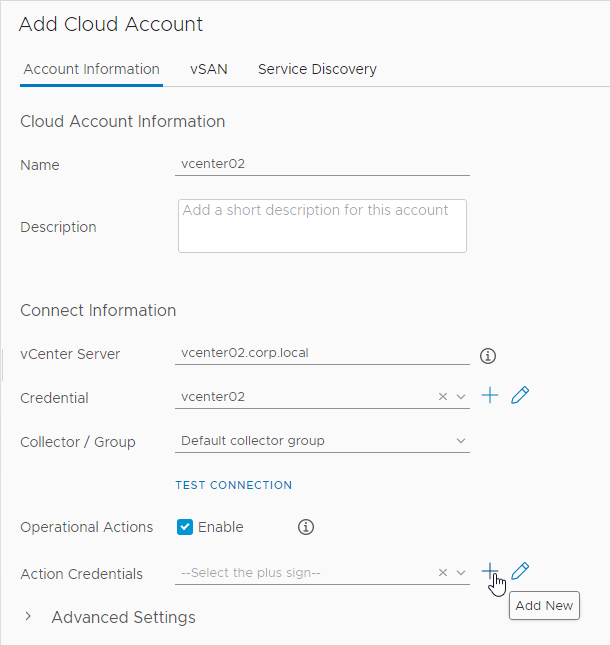This screenshot has height=645, width=610.
Task: Click into the Description text area
Action: [x=322, y=226]
